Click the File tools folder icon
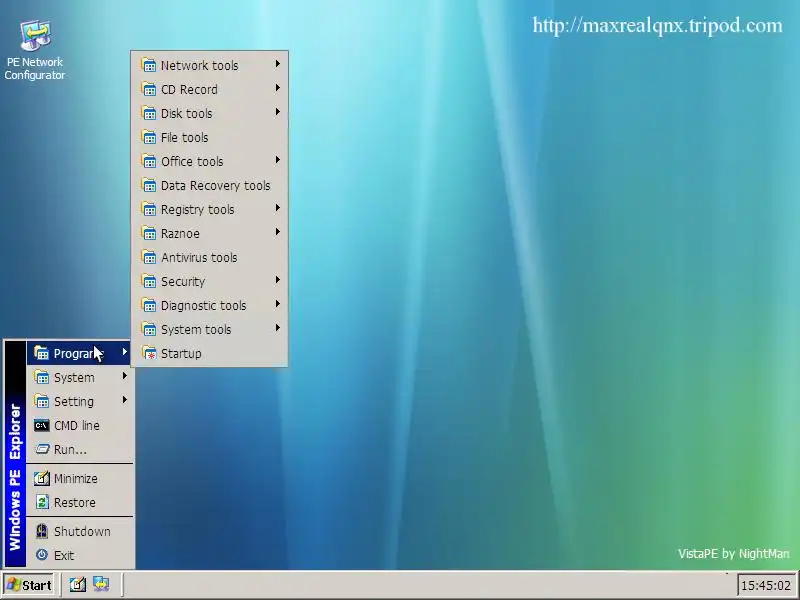Screen dimensions: 800x600 [x=148, y=137]
